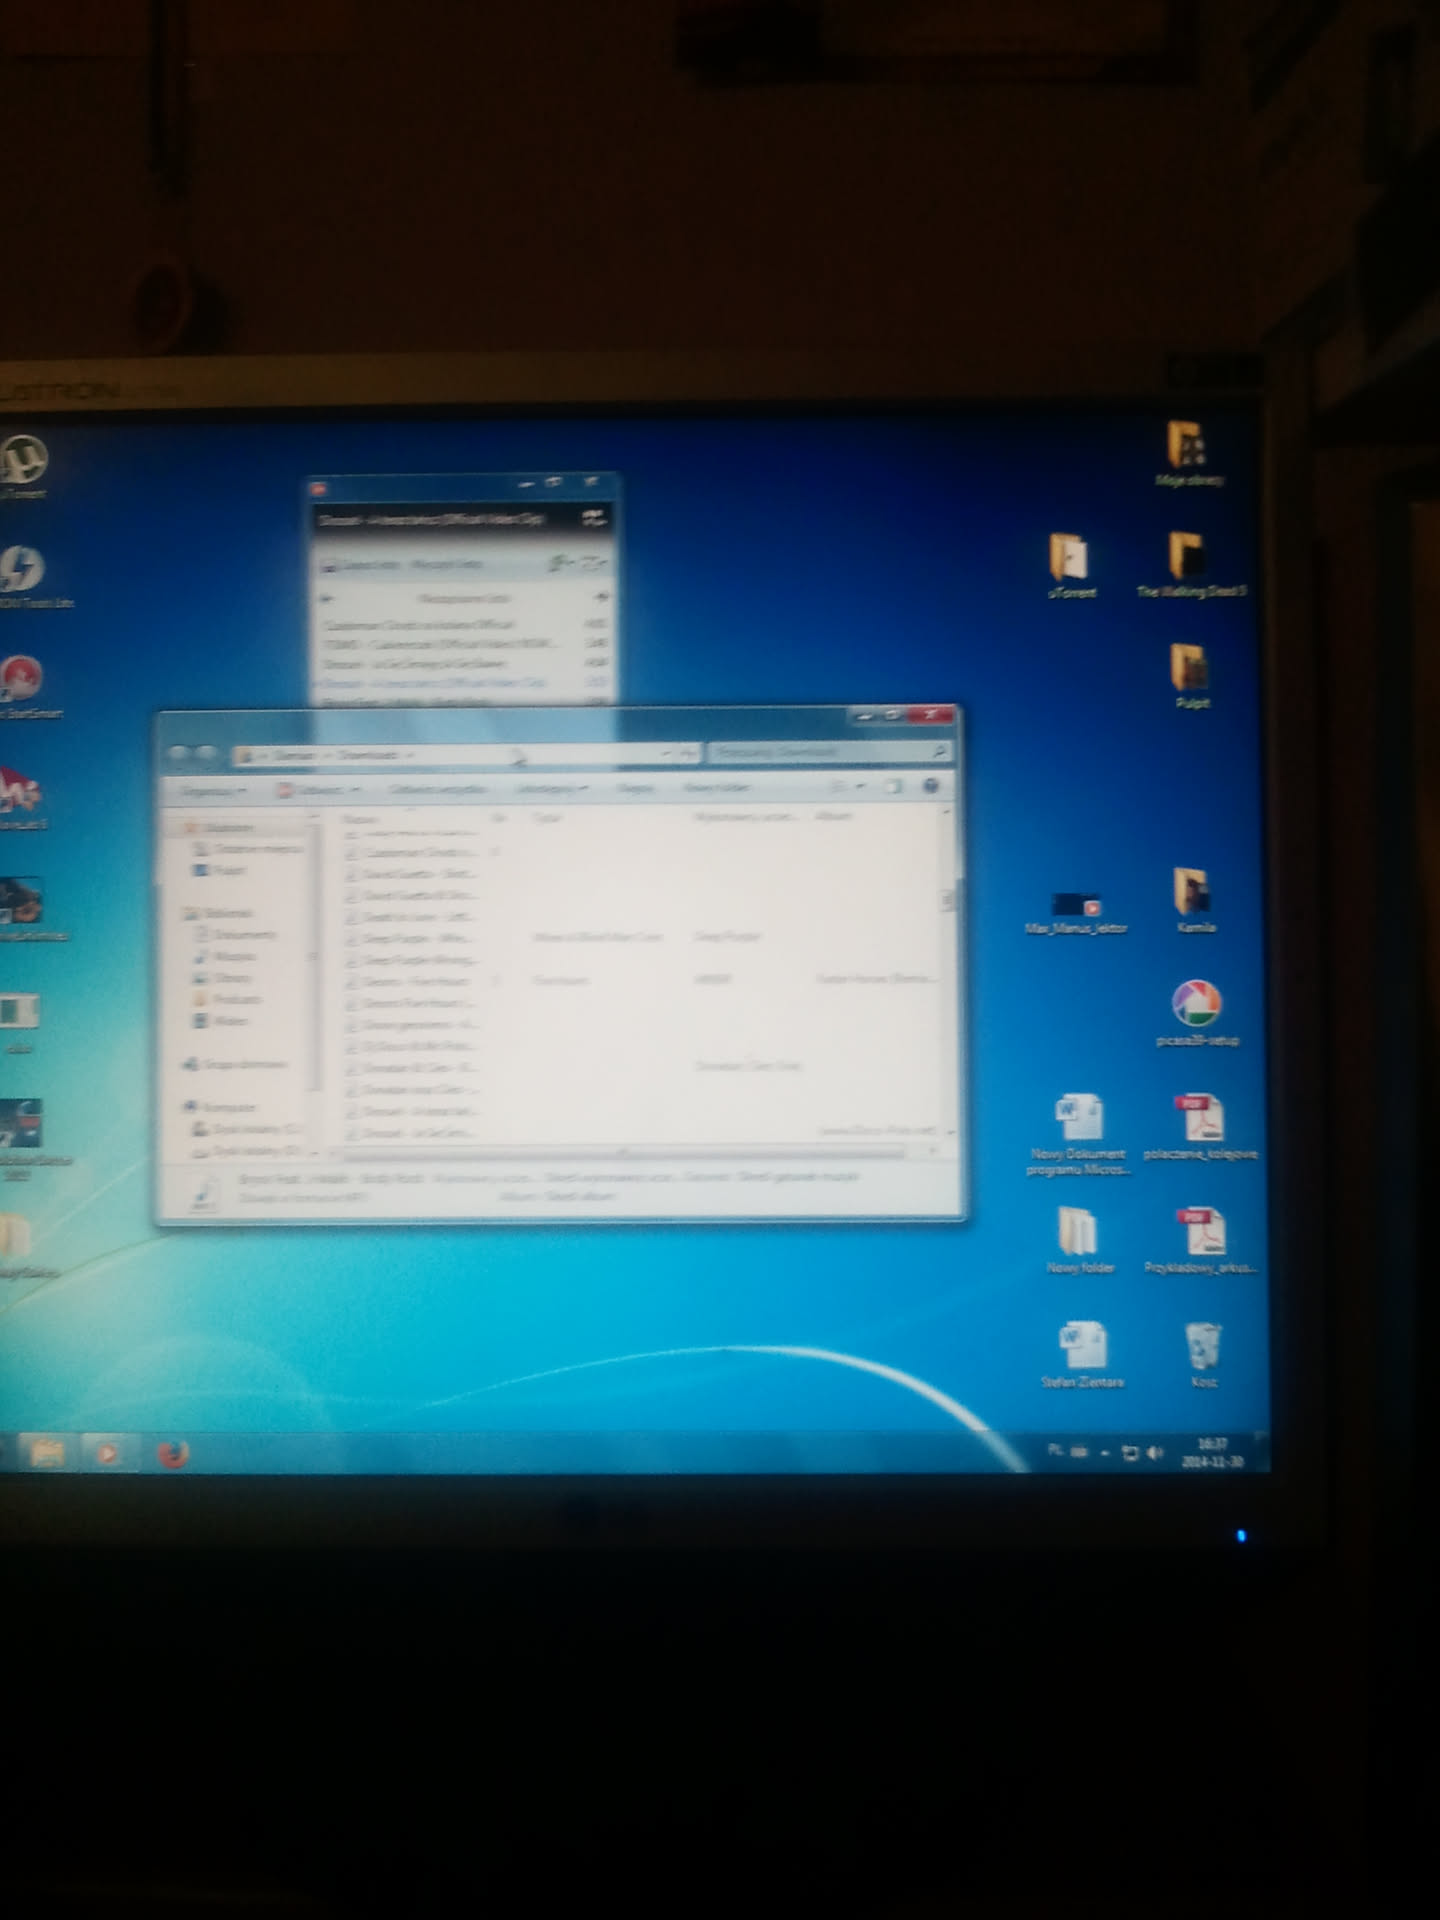1440x1920 pixels.
Task: Click the Explorer back navigation button
Action: coord(179,754)
